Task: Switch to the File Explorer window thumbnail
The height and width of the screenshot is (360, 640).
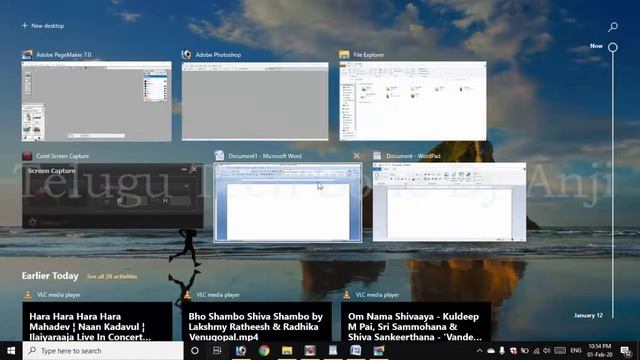Action: [413, 101]
